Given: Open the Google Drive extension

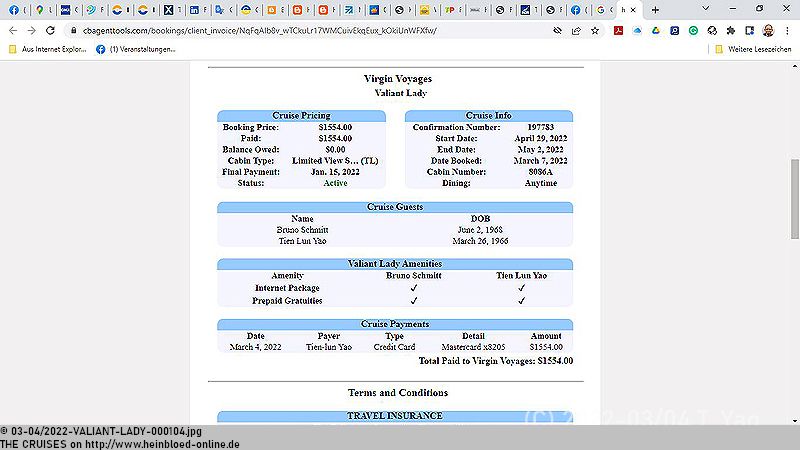Looking at the screenshot, I should click(x=656, y=31).
